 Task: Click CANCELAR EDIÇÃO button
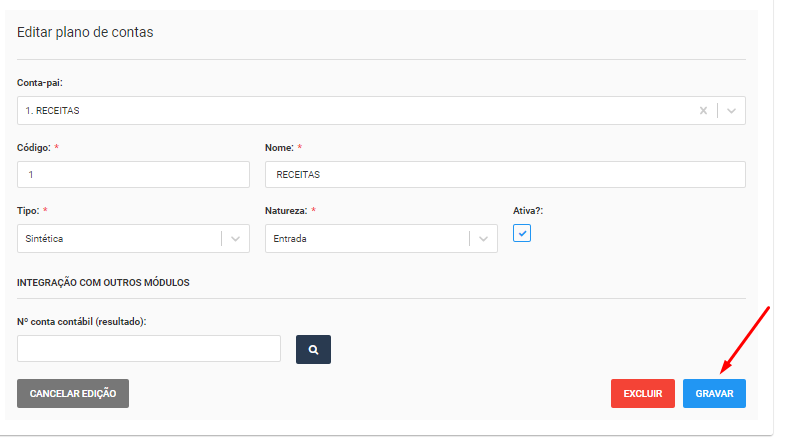(73, 393)
